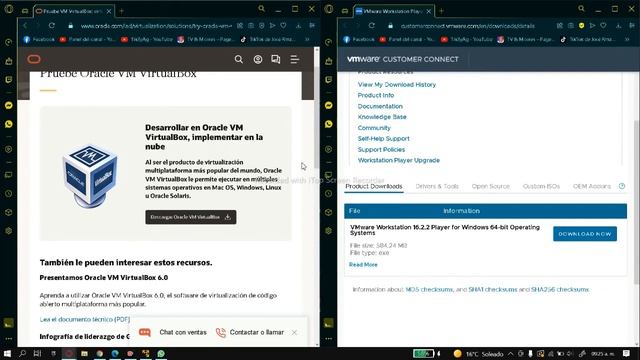Screen dimensions: 640x360
Task: Expand more bookmarks in the right browser bookmarks bar
Action: click(x=627, y=40)
